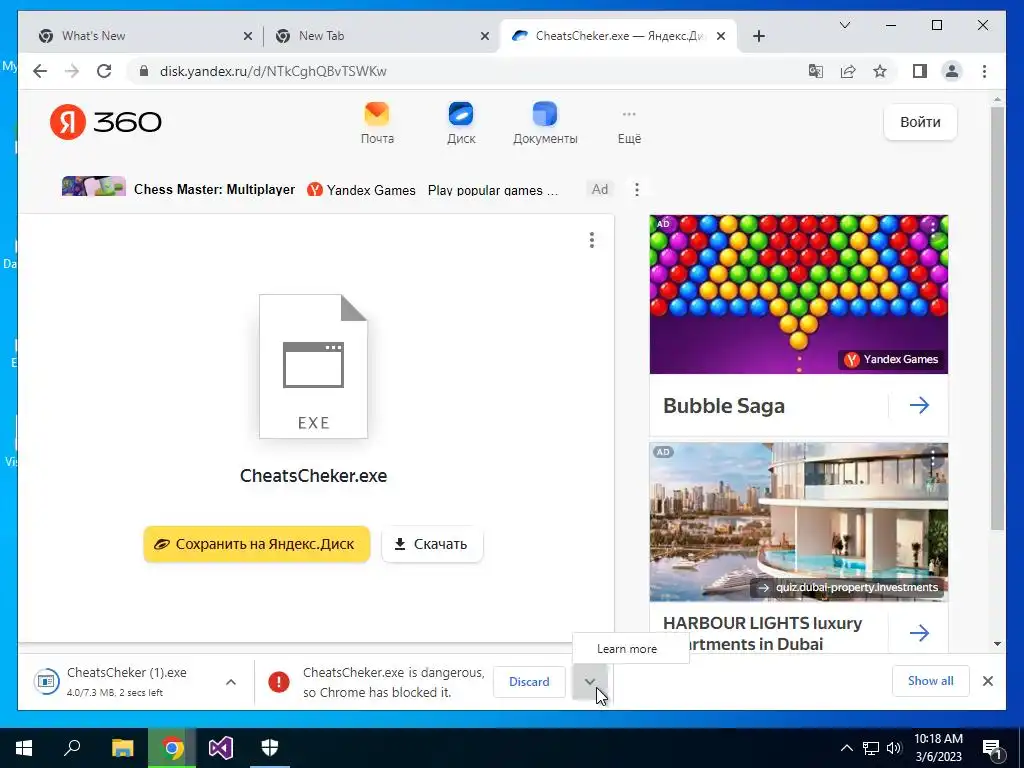
Task: Open Почта mail service
Action: coord(377,123)
